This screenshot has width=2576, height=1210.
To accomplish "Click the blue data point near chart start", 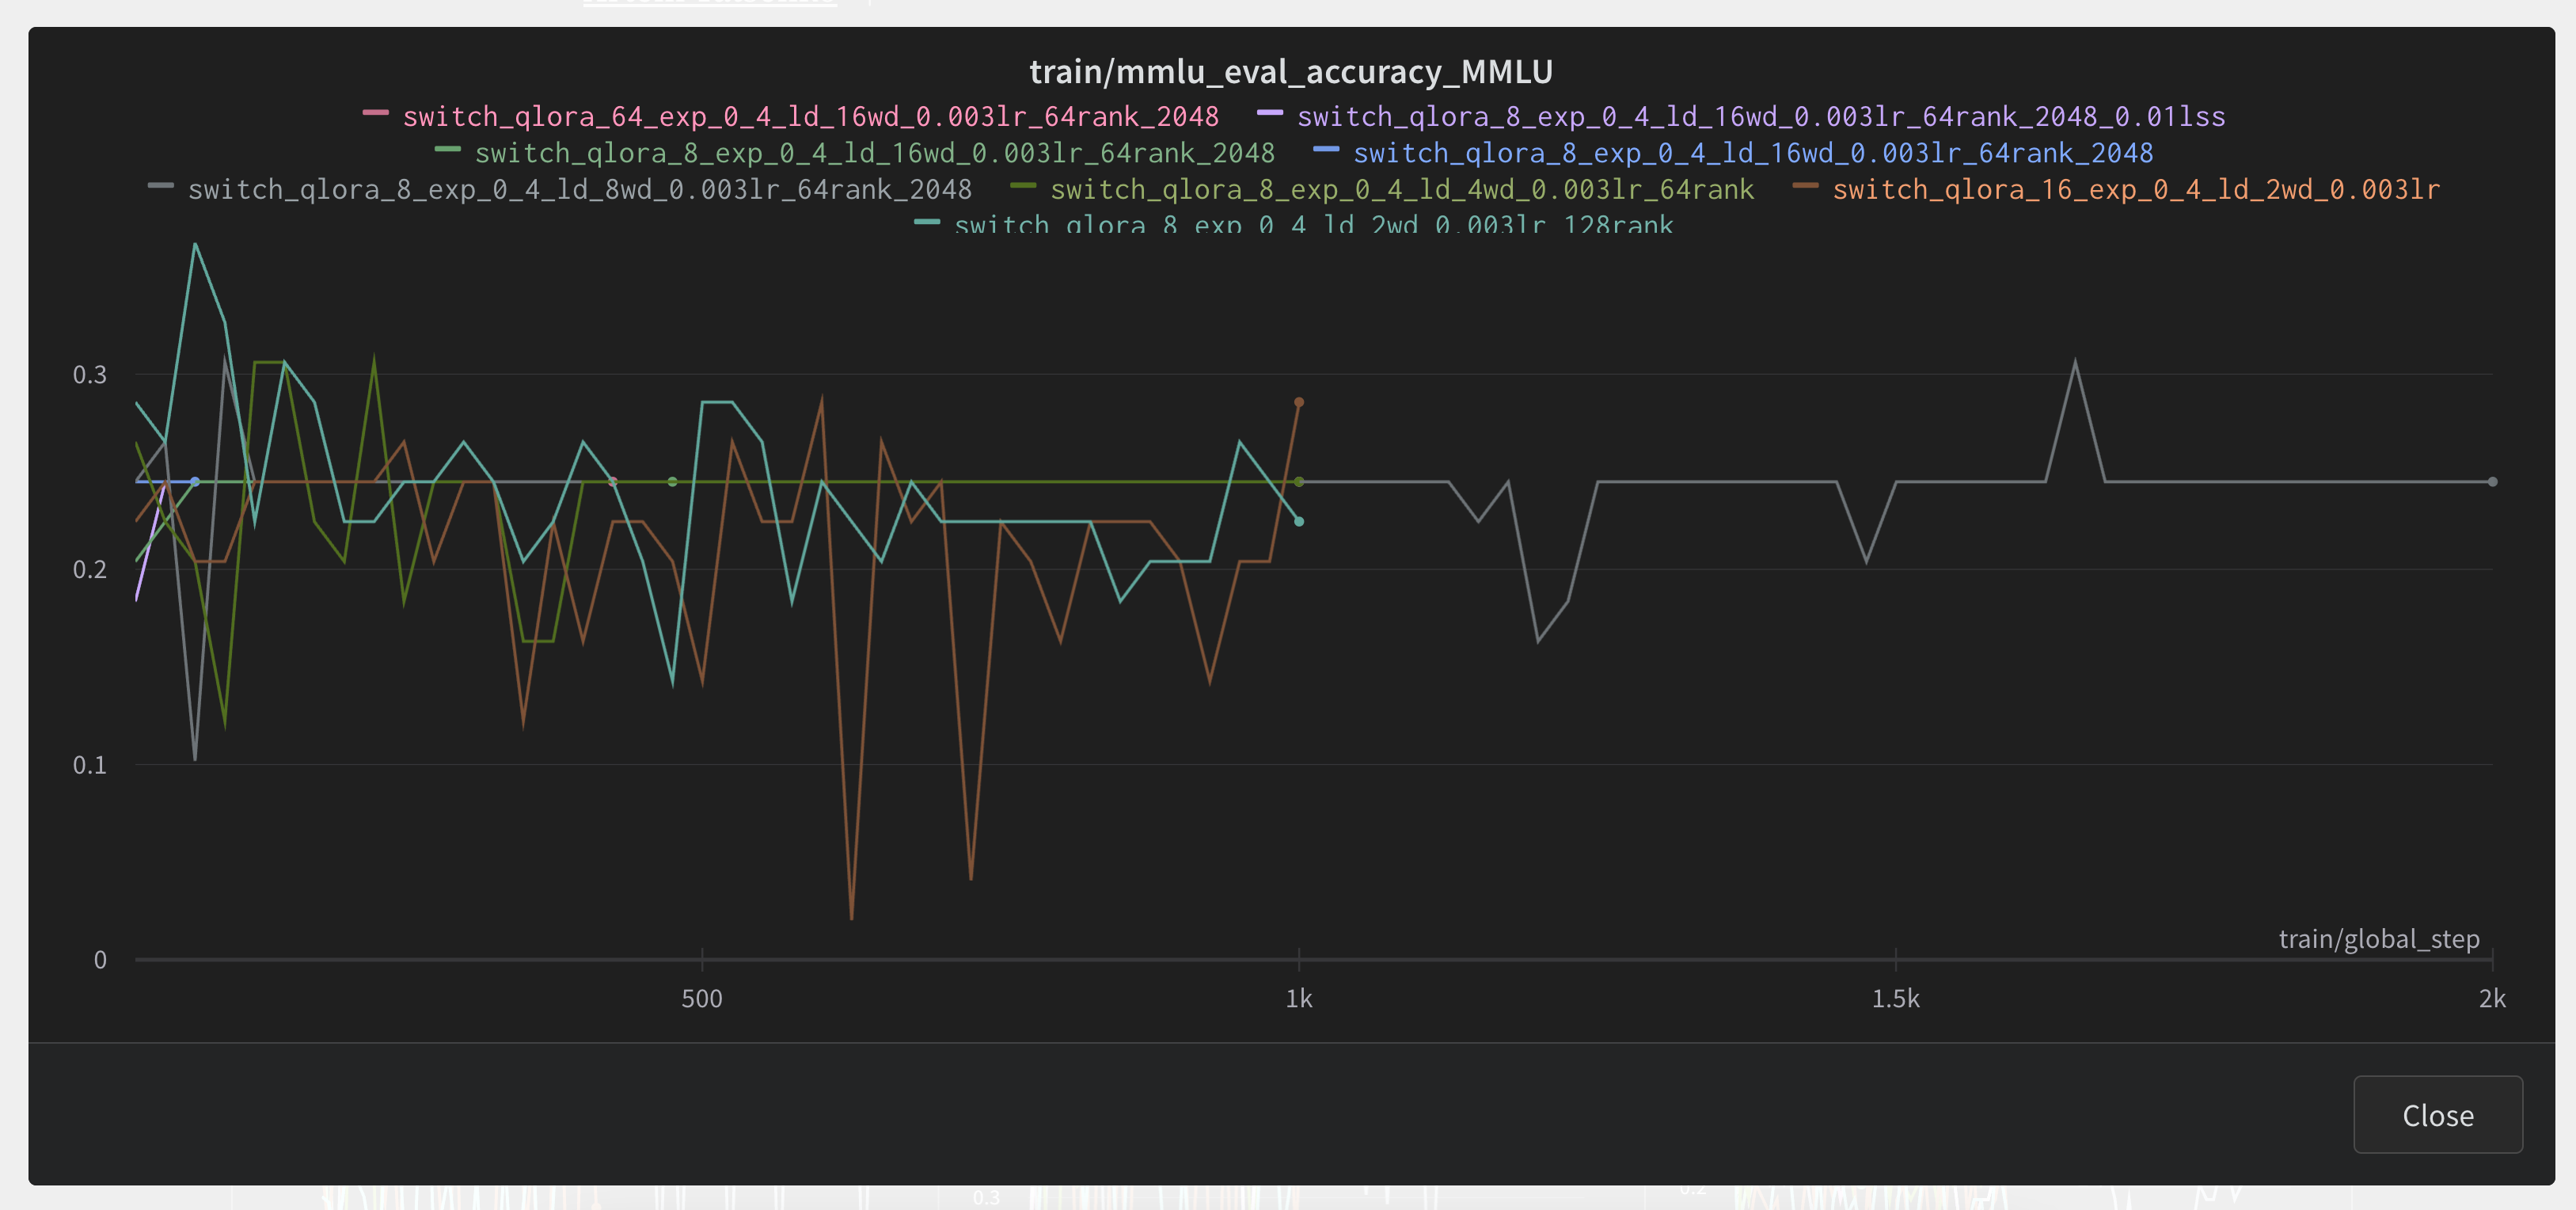I will [x=195, y=482].
